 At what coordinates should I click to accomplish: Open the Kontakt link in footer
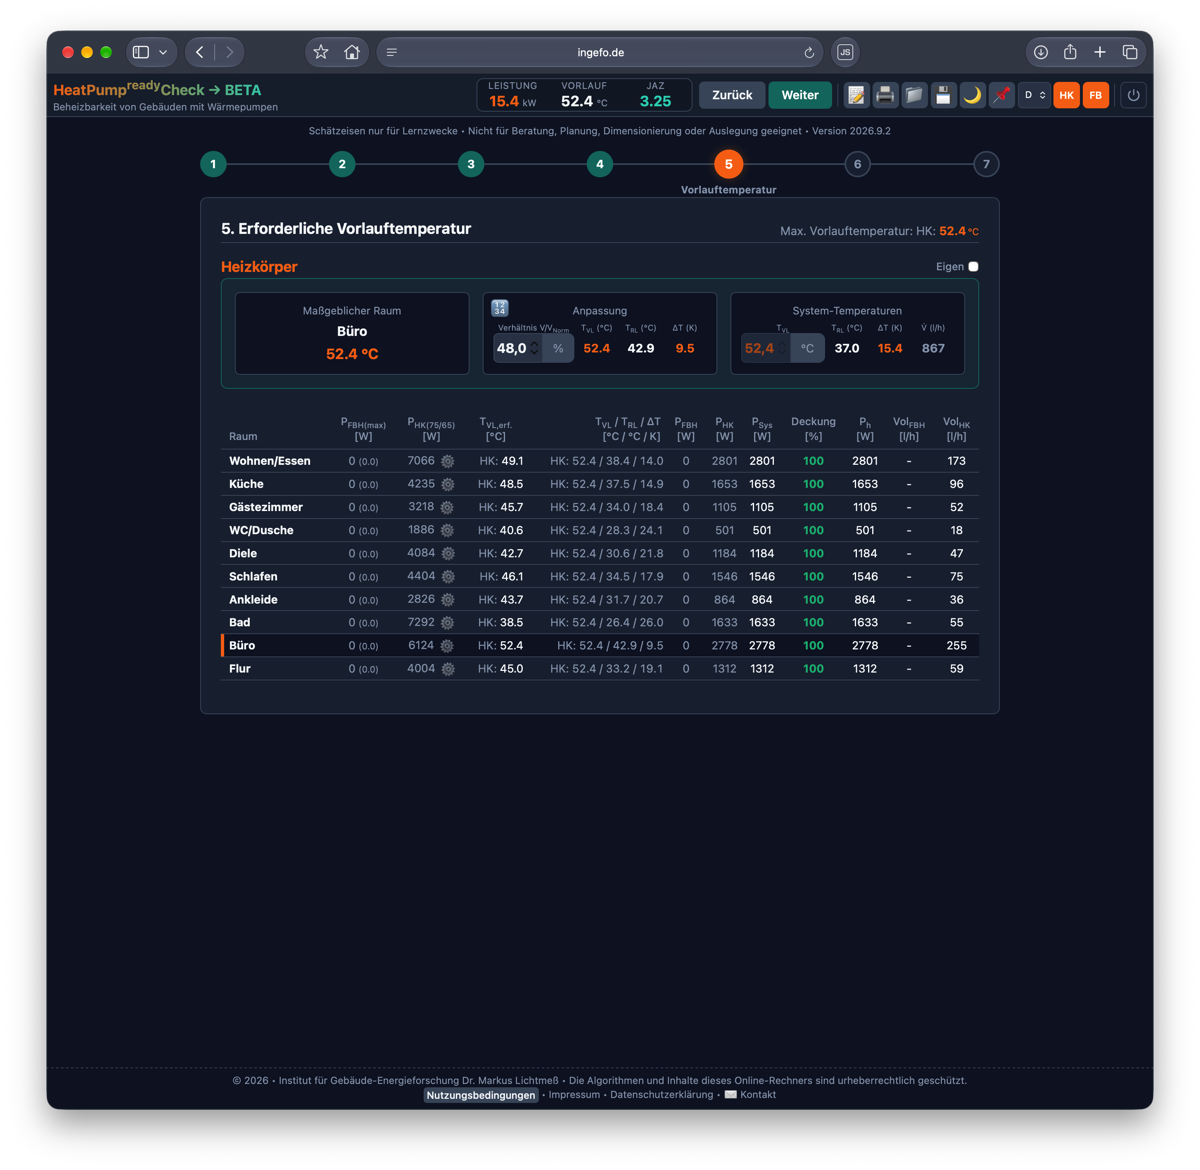click(x=750, y=1095)
